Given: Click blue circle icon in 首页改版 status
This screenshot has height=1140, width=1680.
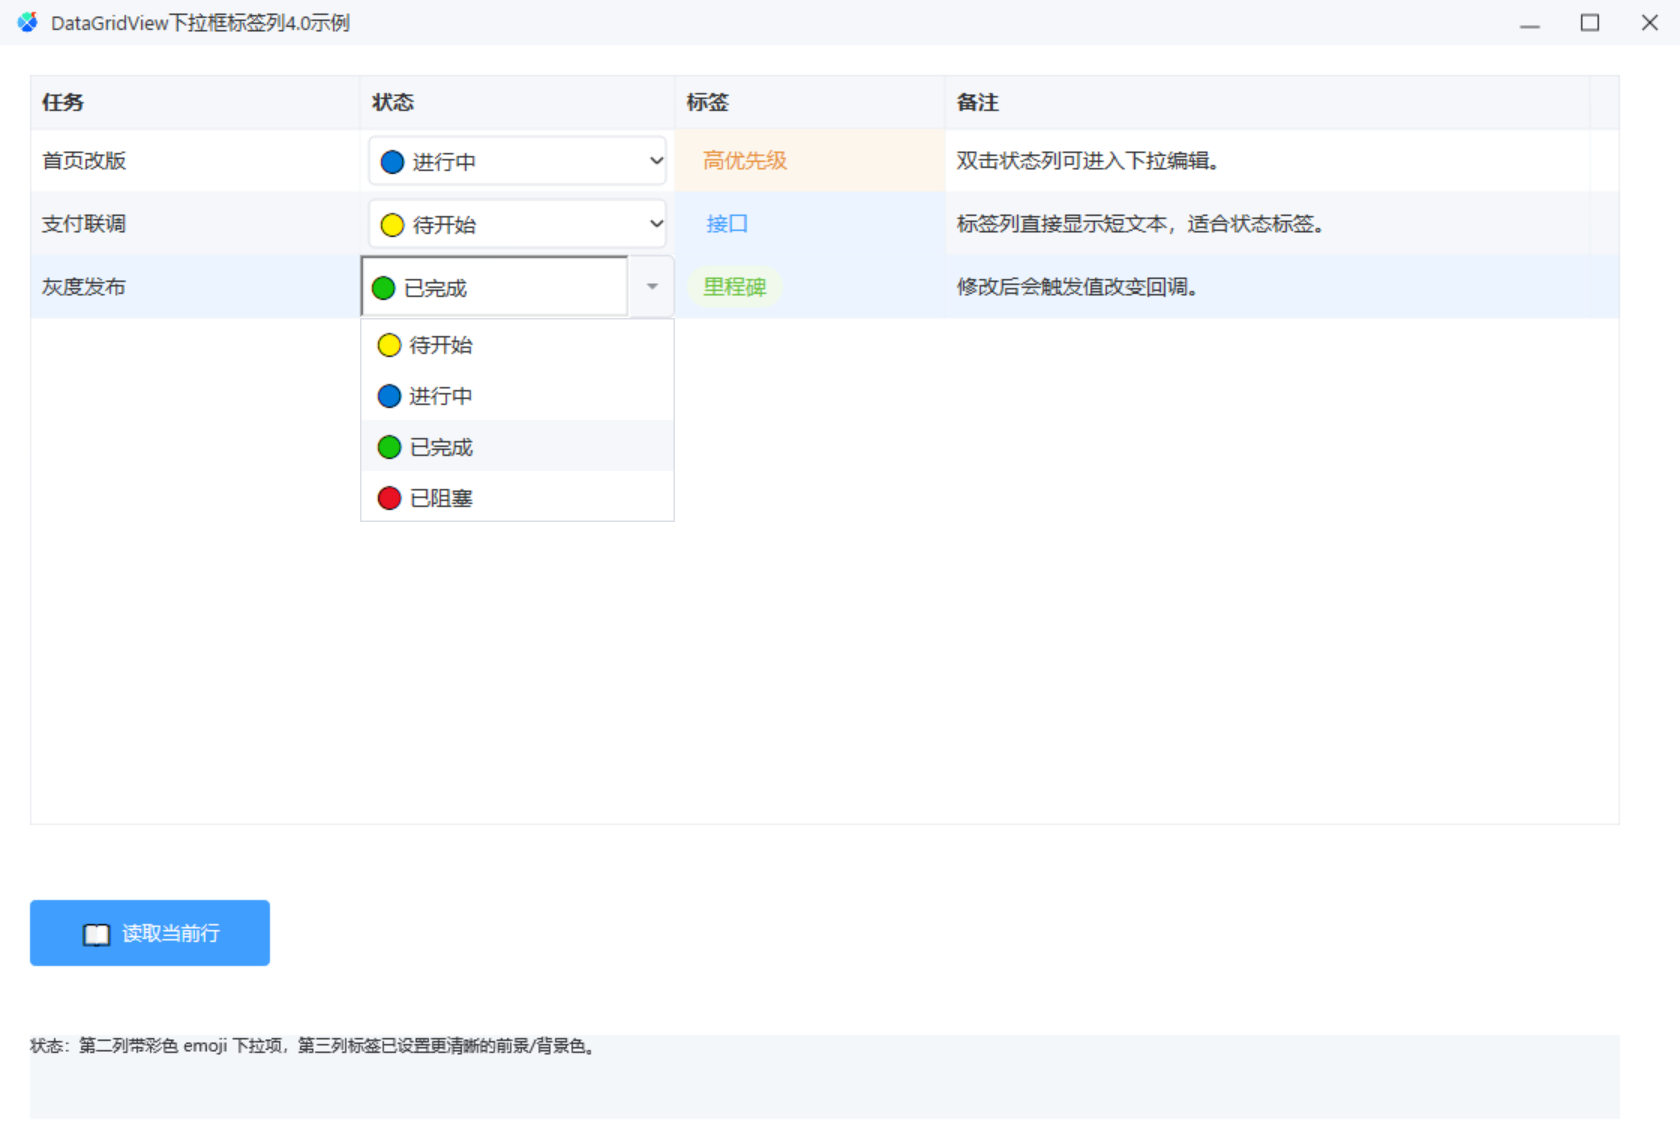Looking at the screenshot, I should pos(393,162).
